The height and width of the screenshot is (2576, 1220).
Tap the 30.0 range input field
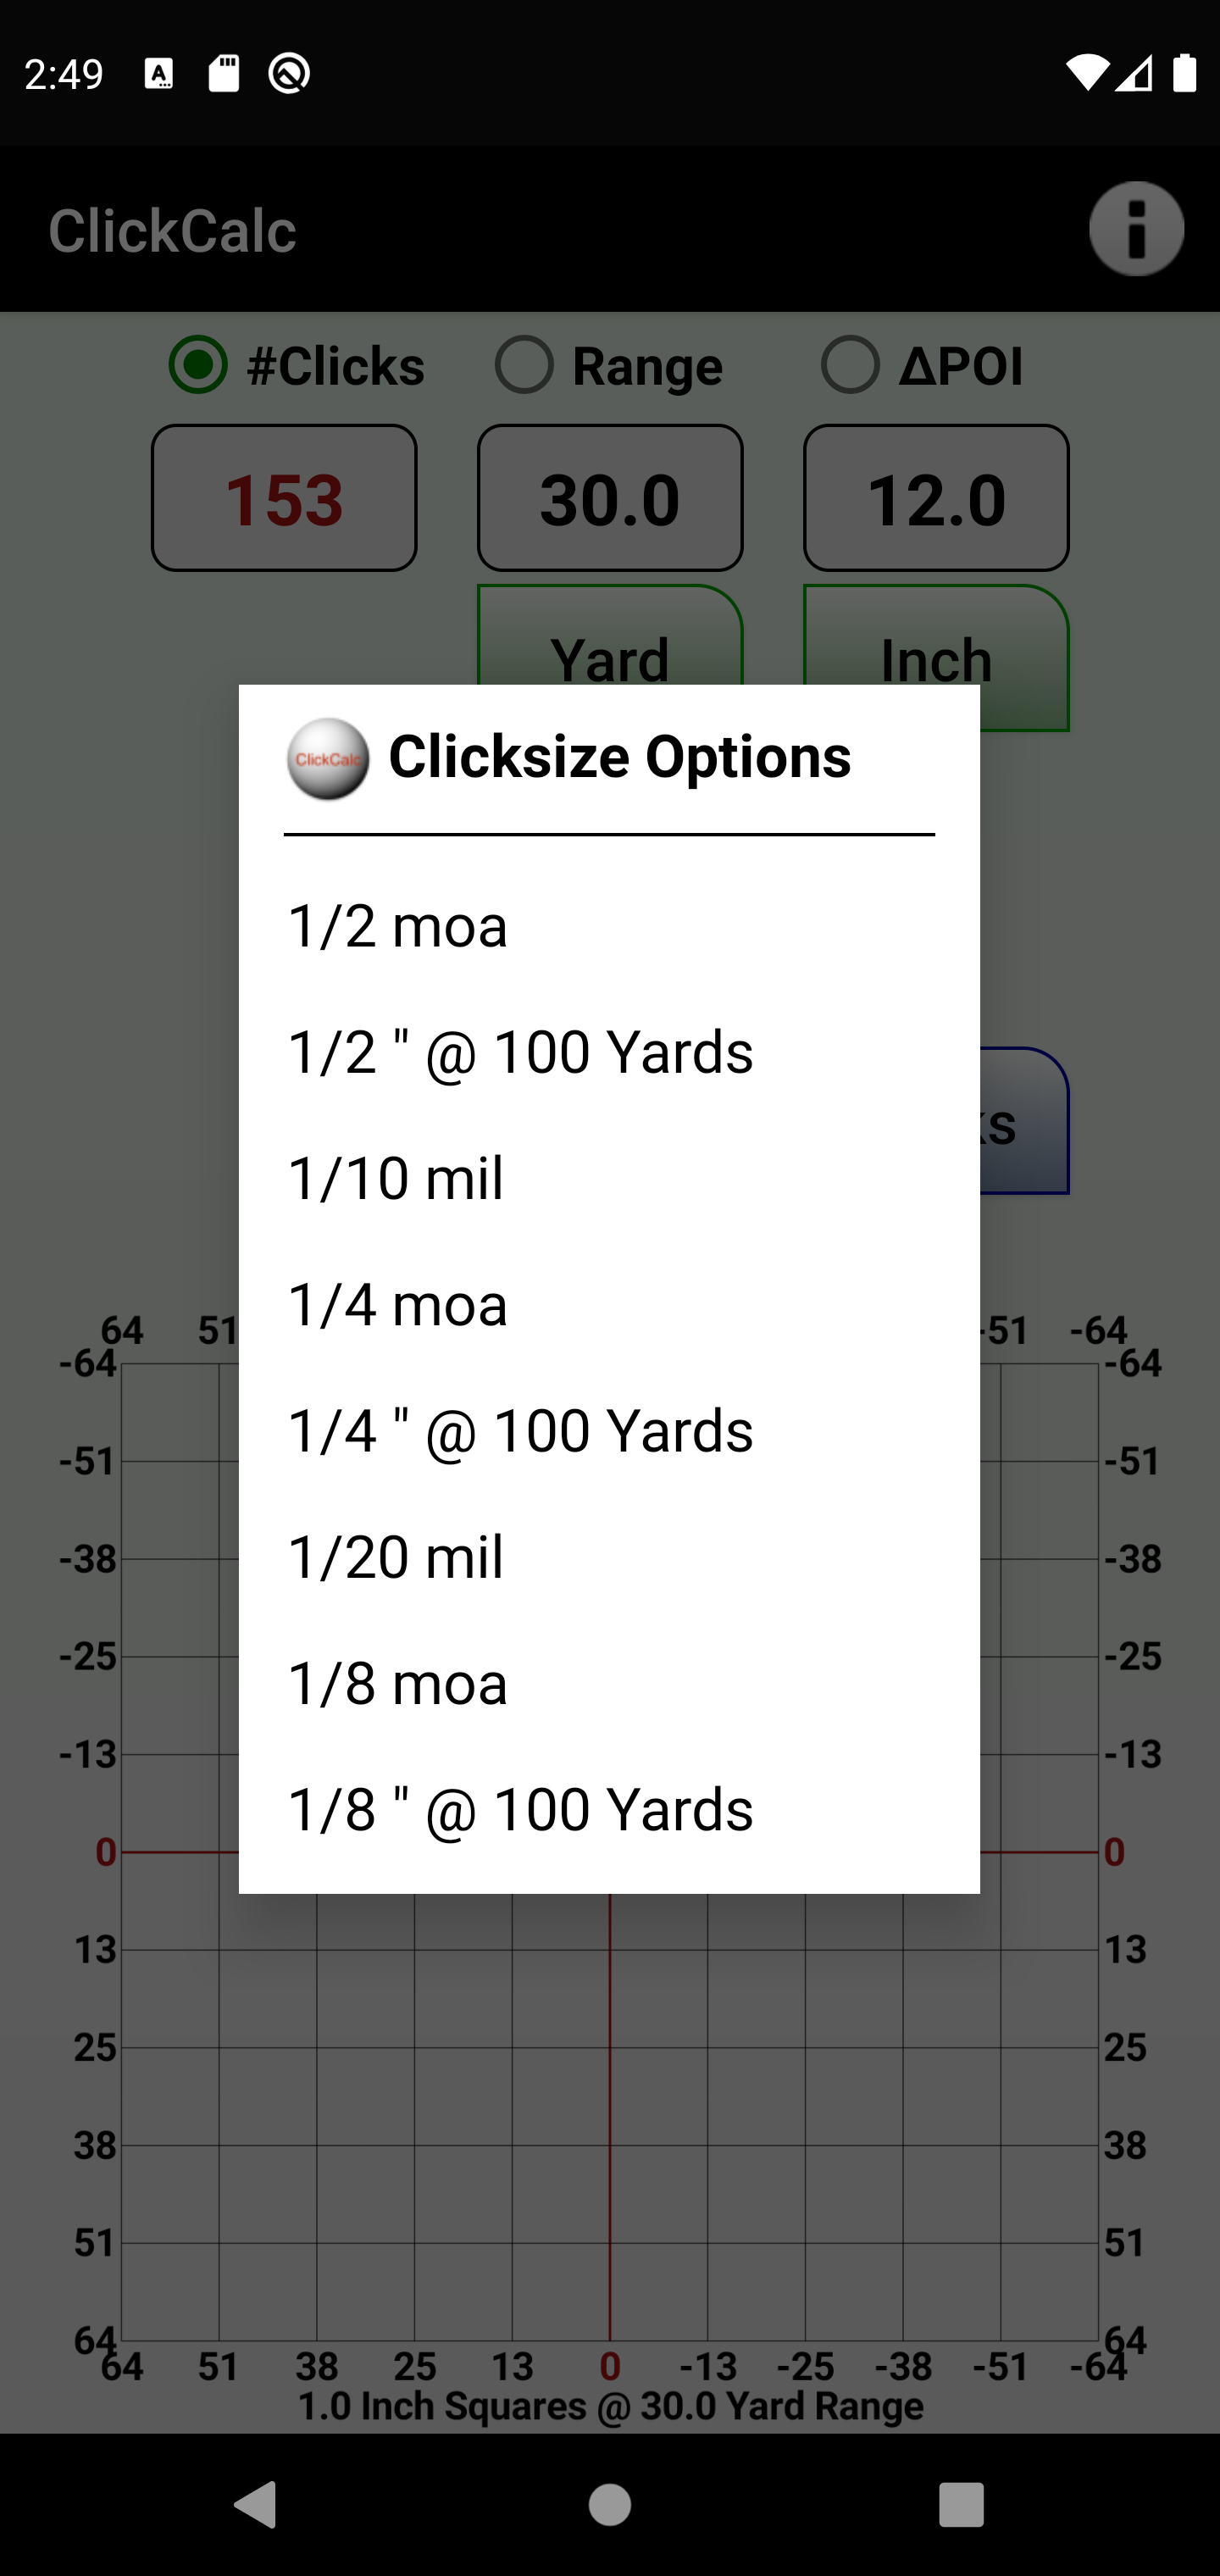point(610,498)
